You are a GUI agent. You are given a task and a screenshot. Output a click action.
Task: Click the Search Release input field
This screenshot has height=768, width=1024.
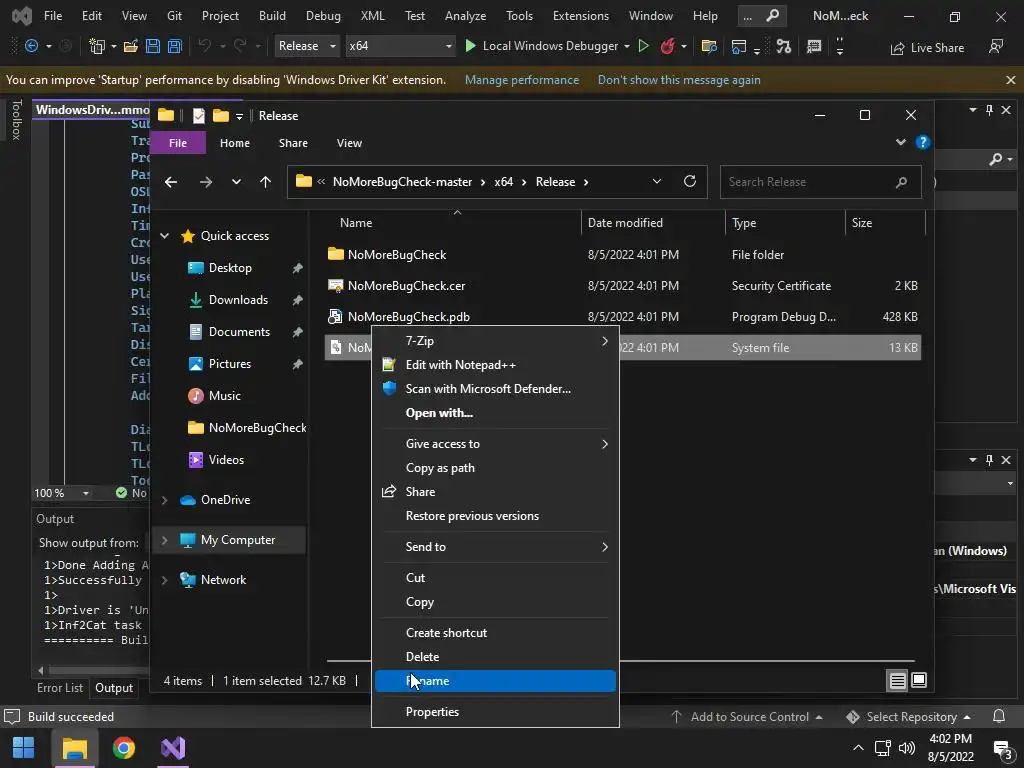(820, 182)
